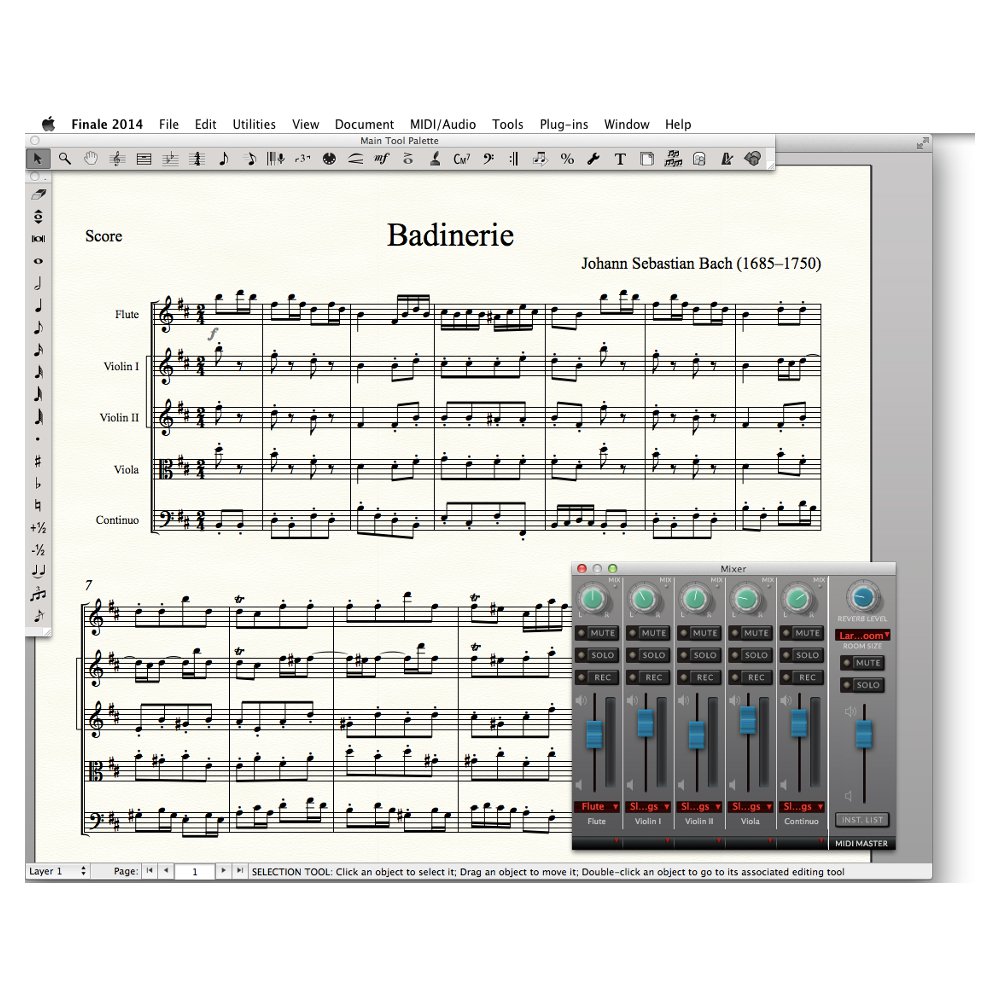Select the Page Layout tool
The image size is (1000, 1000).
(x=647, y=159)
